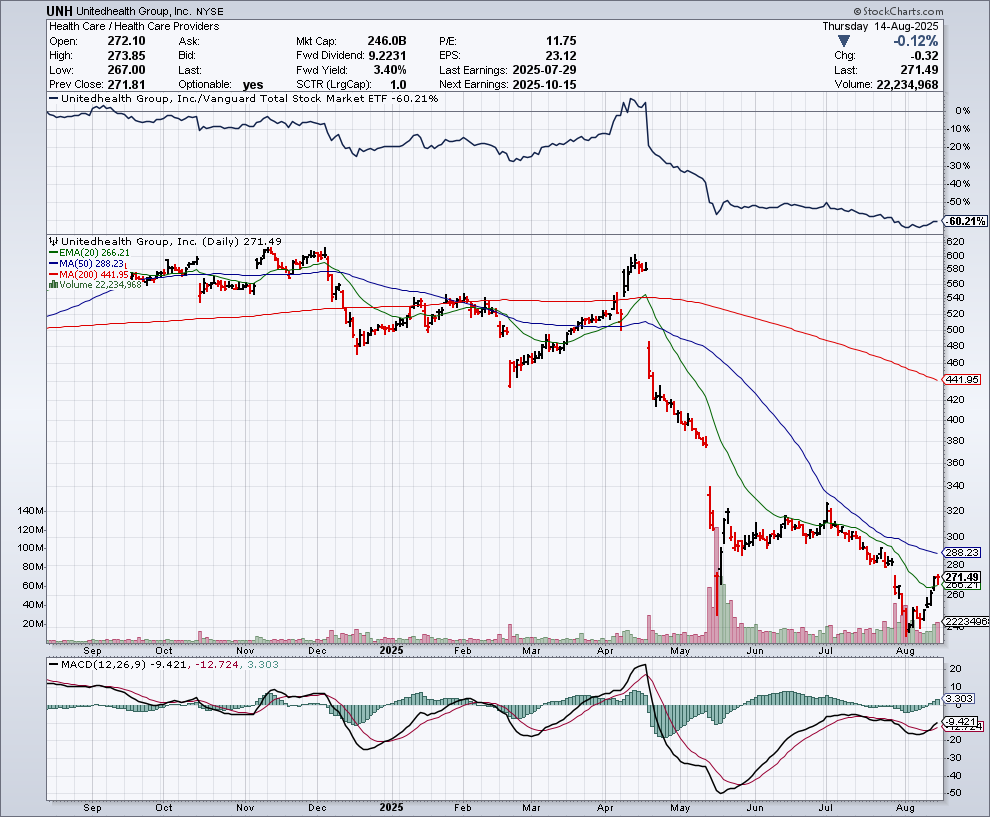
Task: Click the MACD(12,26,9) indicator legend
Action: pos(164,665)
